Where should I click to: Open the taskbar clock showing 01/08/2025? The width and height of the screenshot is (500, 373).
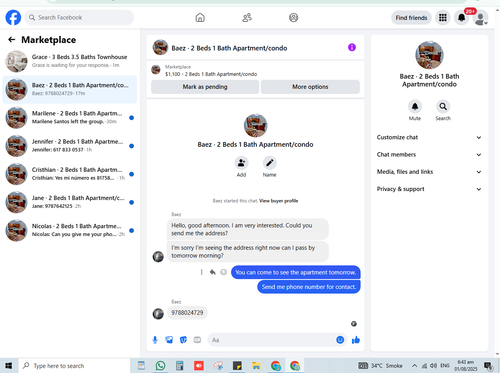tap(465, 366)
